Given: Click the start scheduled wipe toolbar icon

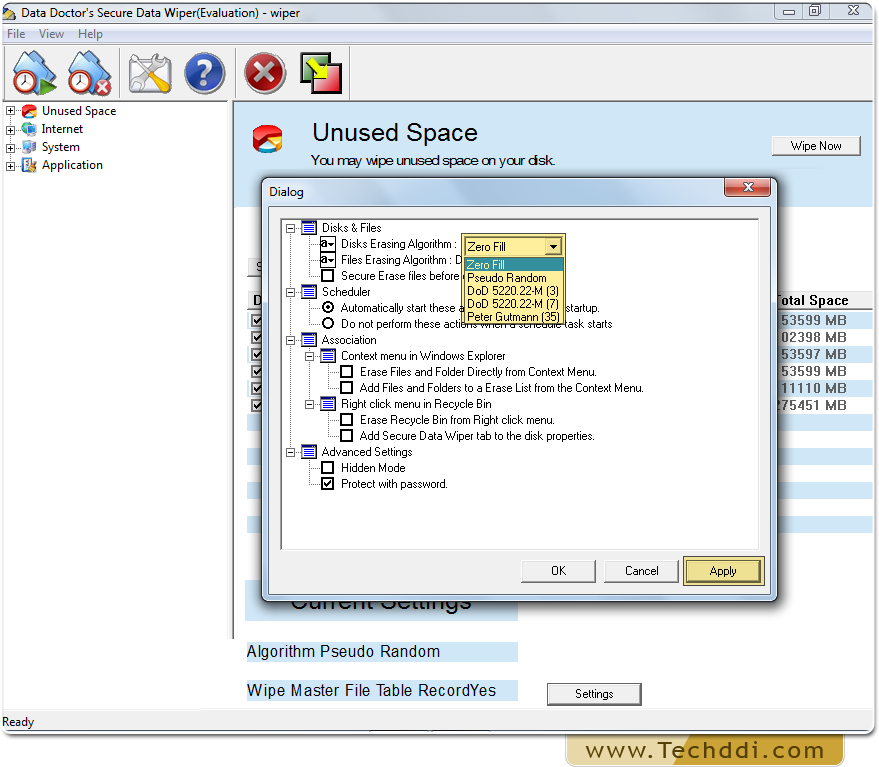Looking at the screenshot, I should click(35, 73).
